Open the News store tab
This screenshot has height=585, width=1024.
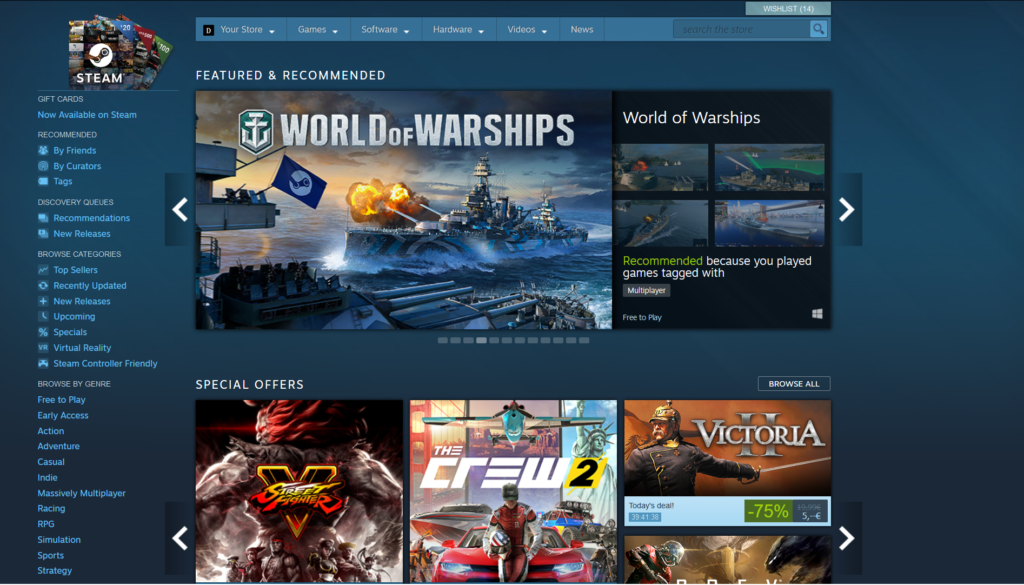pos(582,29)
